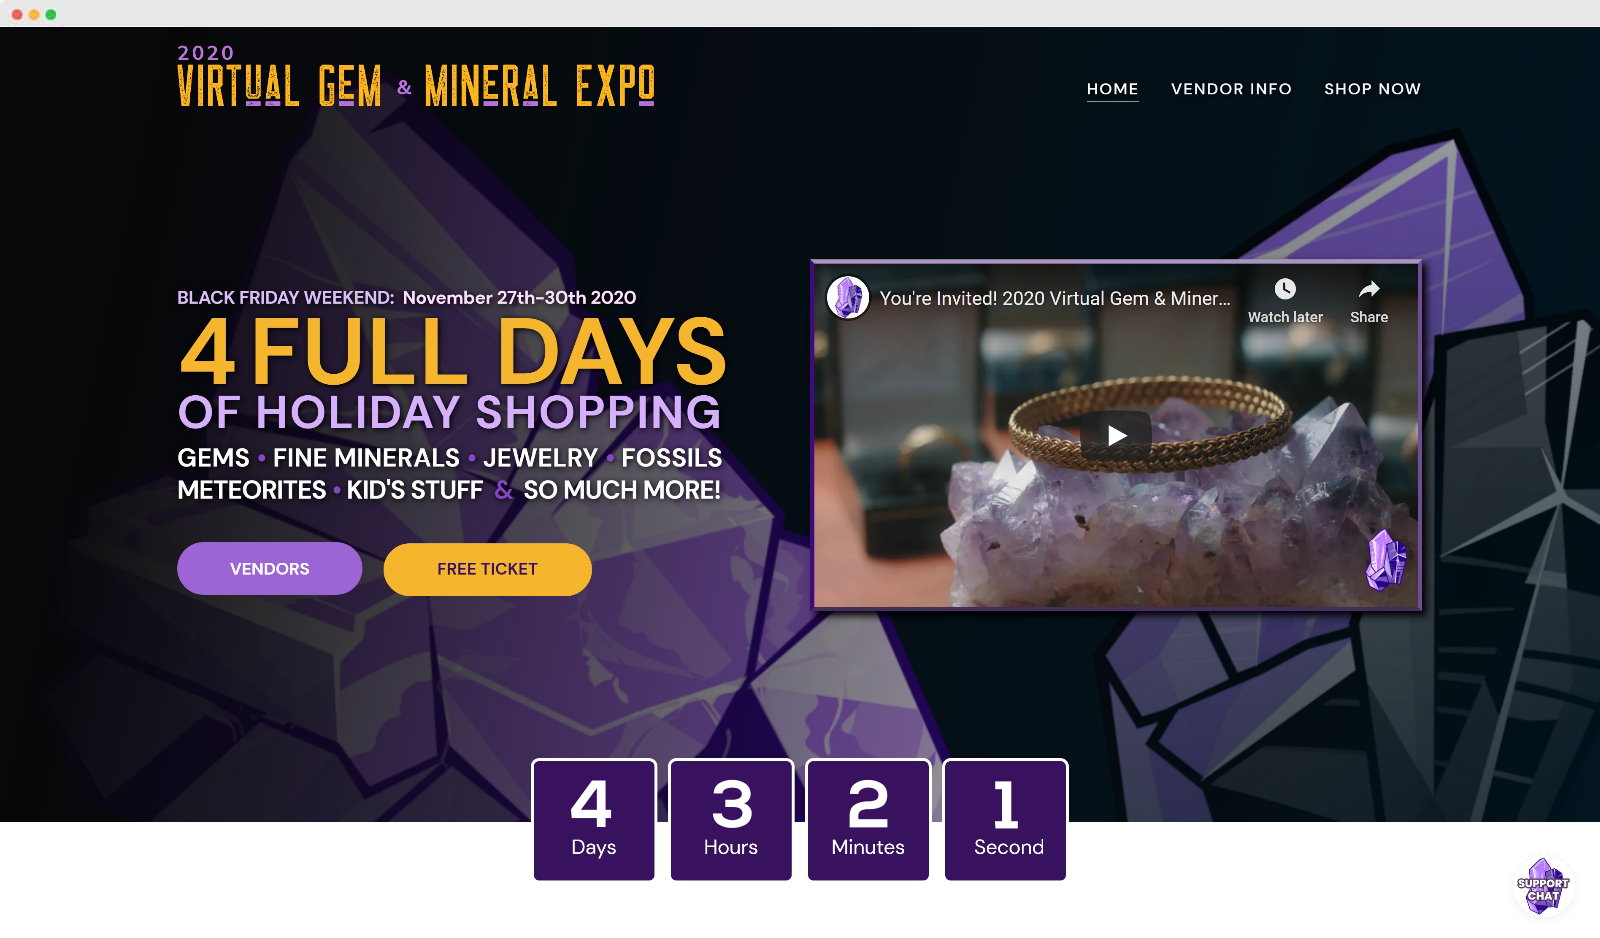Click the Minutes countdown tile
Screen dimensions: 1600x938
click(868, 820)
